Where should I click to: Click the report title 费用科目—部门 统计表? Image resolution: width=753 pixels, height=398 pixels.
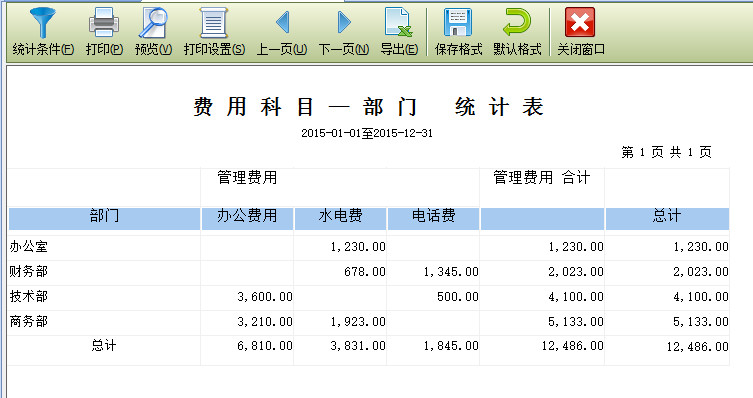(x=368, y=107)
